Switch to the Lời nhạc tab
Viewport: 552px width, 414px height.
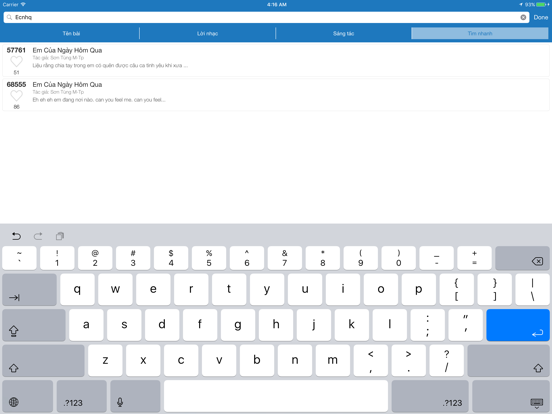click(x=207, y=33)
